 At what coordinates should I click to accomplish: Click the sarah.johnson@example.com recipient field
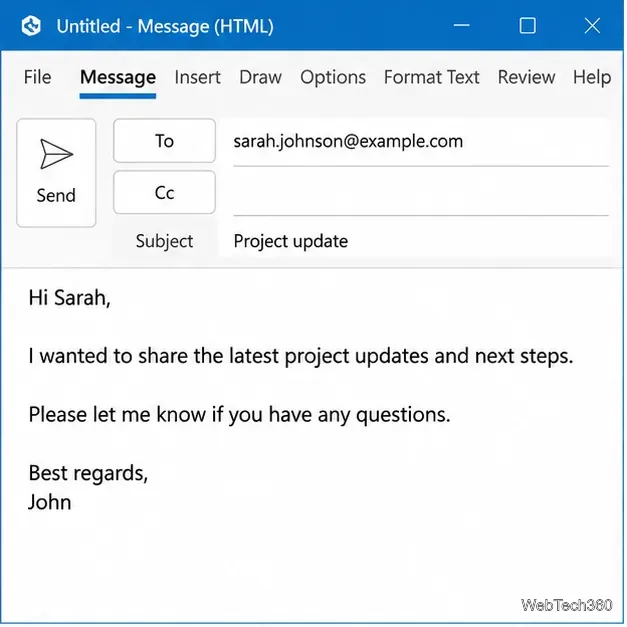click(x=421, y=142)
